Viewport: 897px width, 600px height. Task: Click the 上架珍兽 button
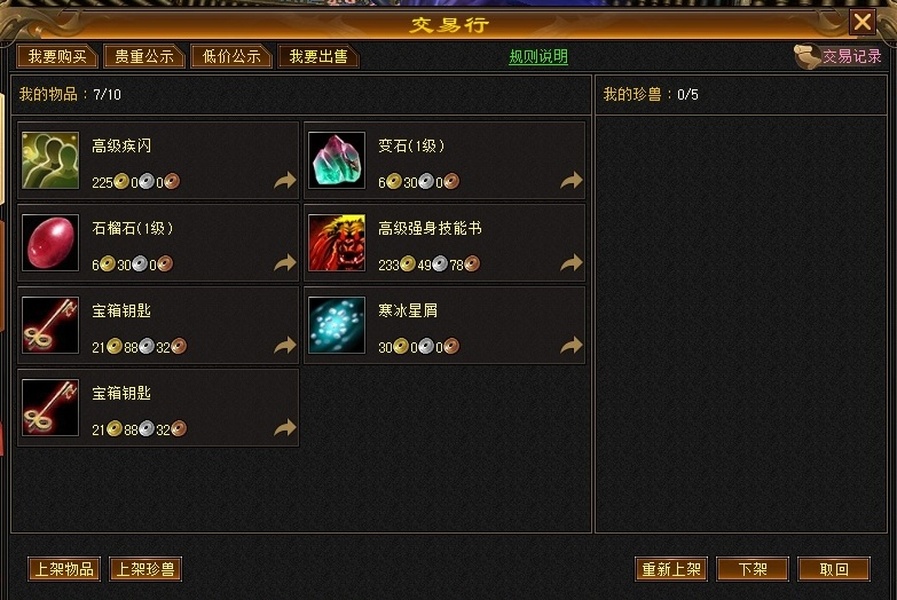tap(145, 569)
